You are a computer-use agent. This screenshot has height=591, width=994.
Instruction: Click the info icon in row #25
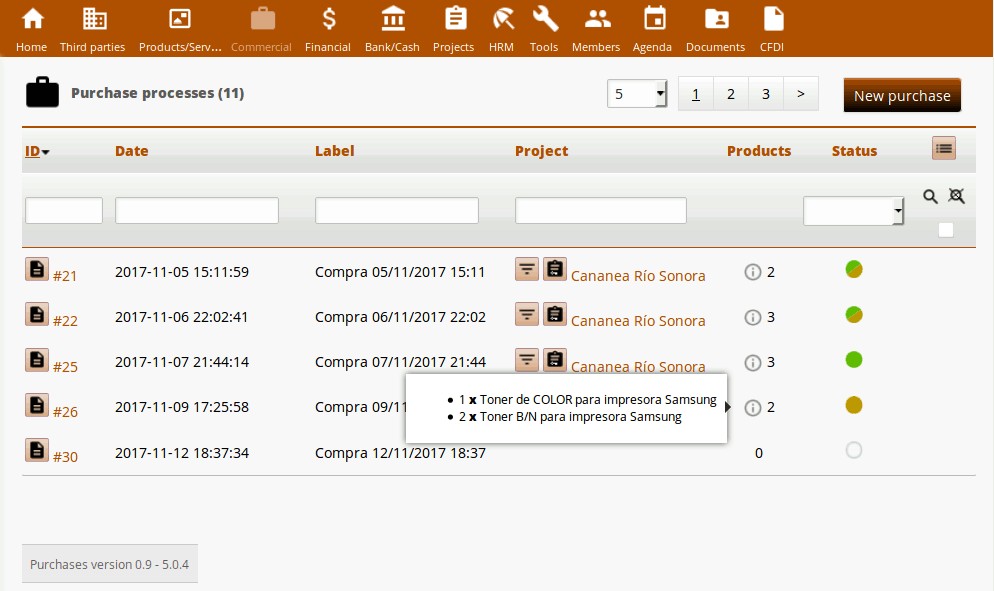tap(753, 362)
